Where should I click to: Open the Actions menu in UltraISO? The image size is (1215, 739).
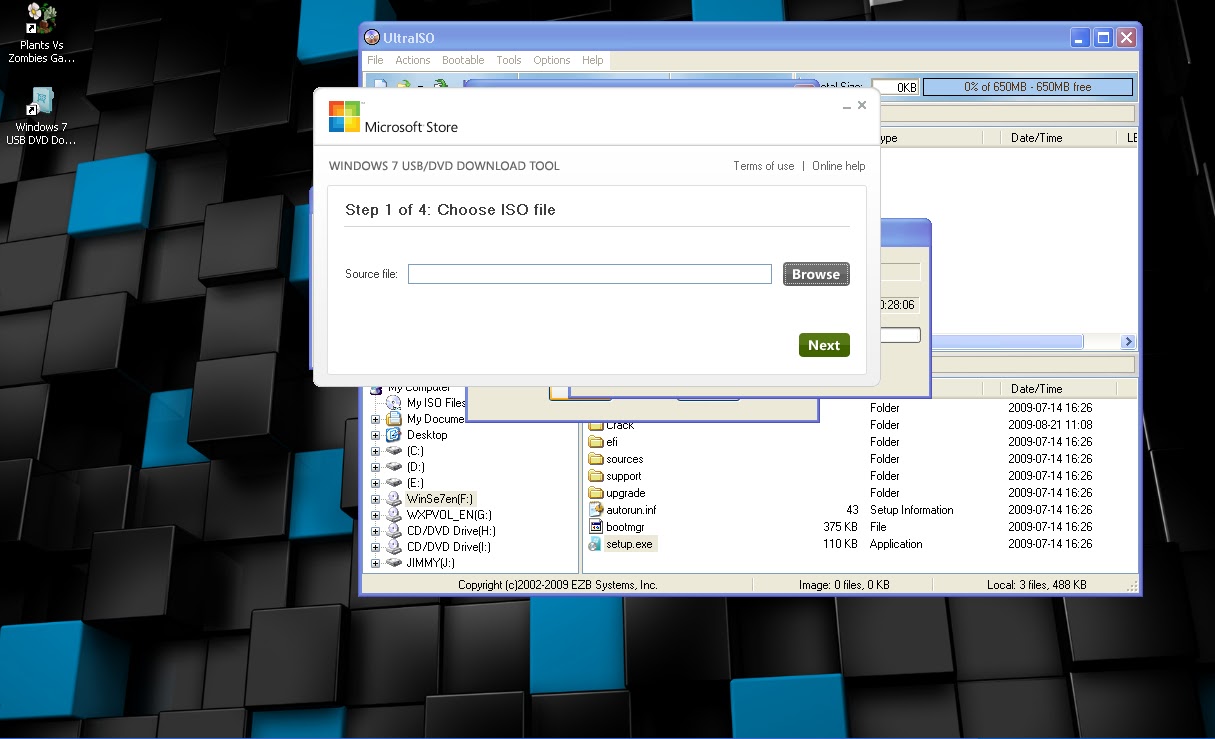[x=413, y=60]
